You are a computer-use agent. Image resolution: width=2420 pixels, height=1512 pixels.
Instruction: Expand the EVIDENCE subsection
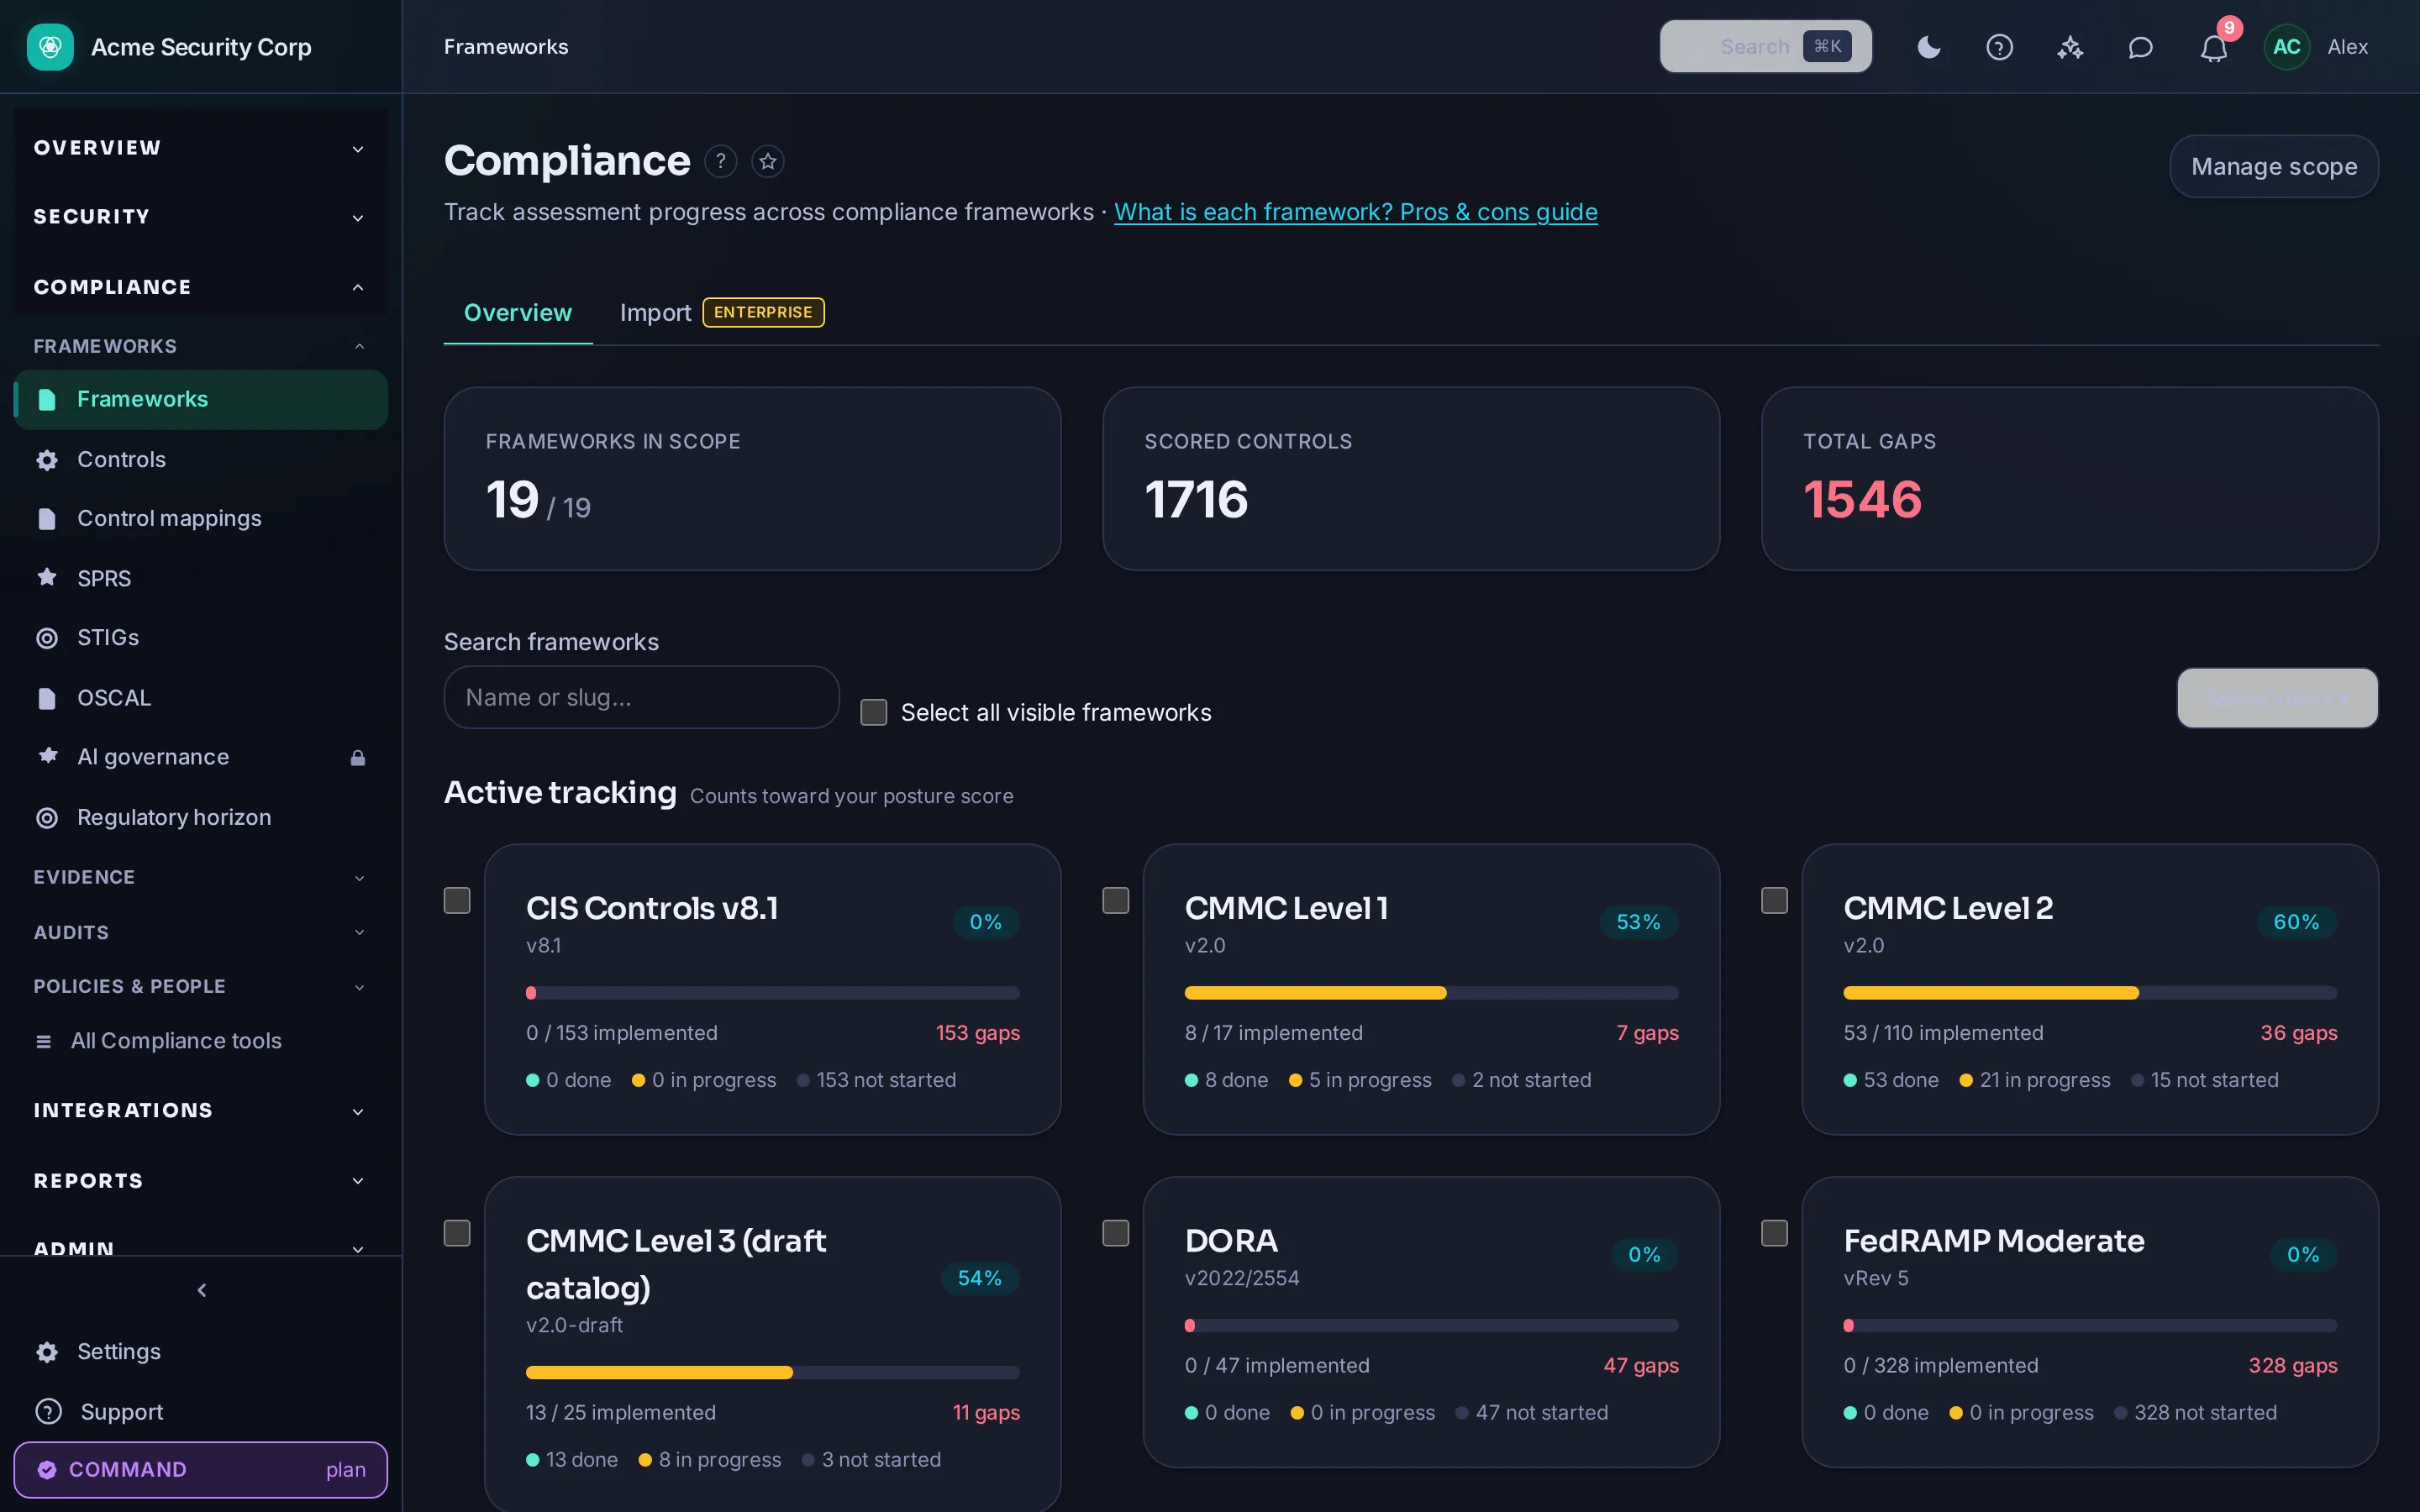coord(201,877)
